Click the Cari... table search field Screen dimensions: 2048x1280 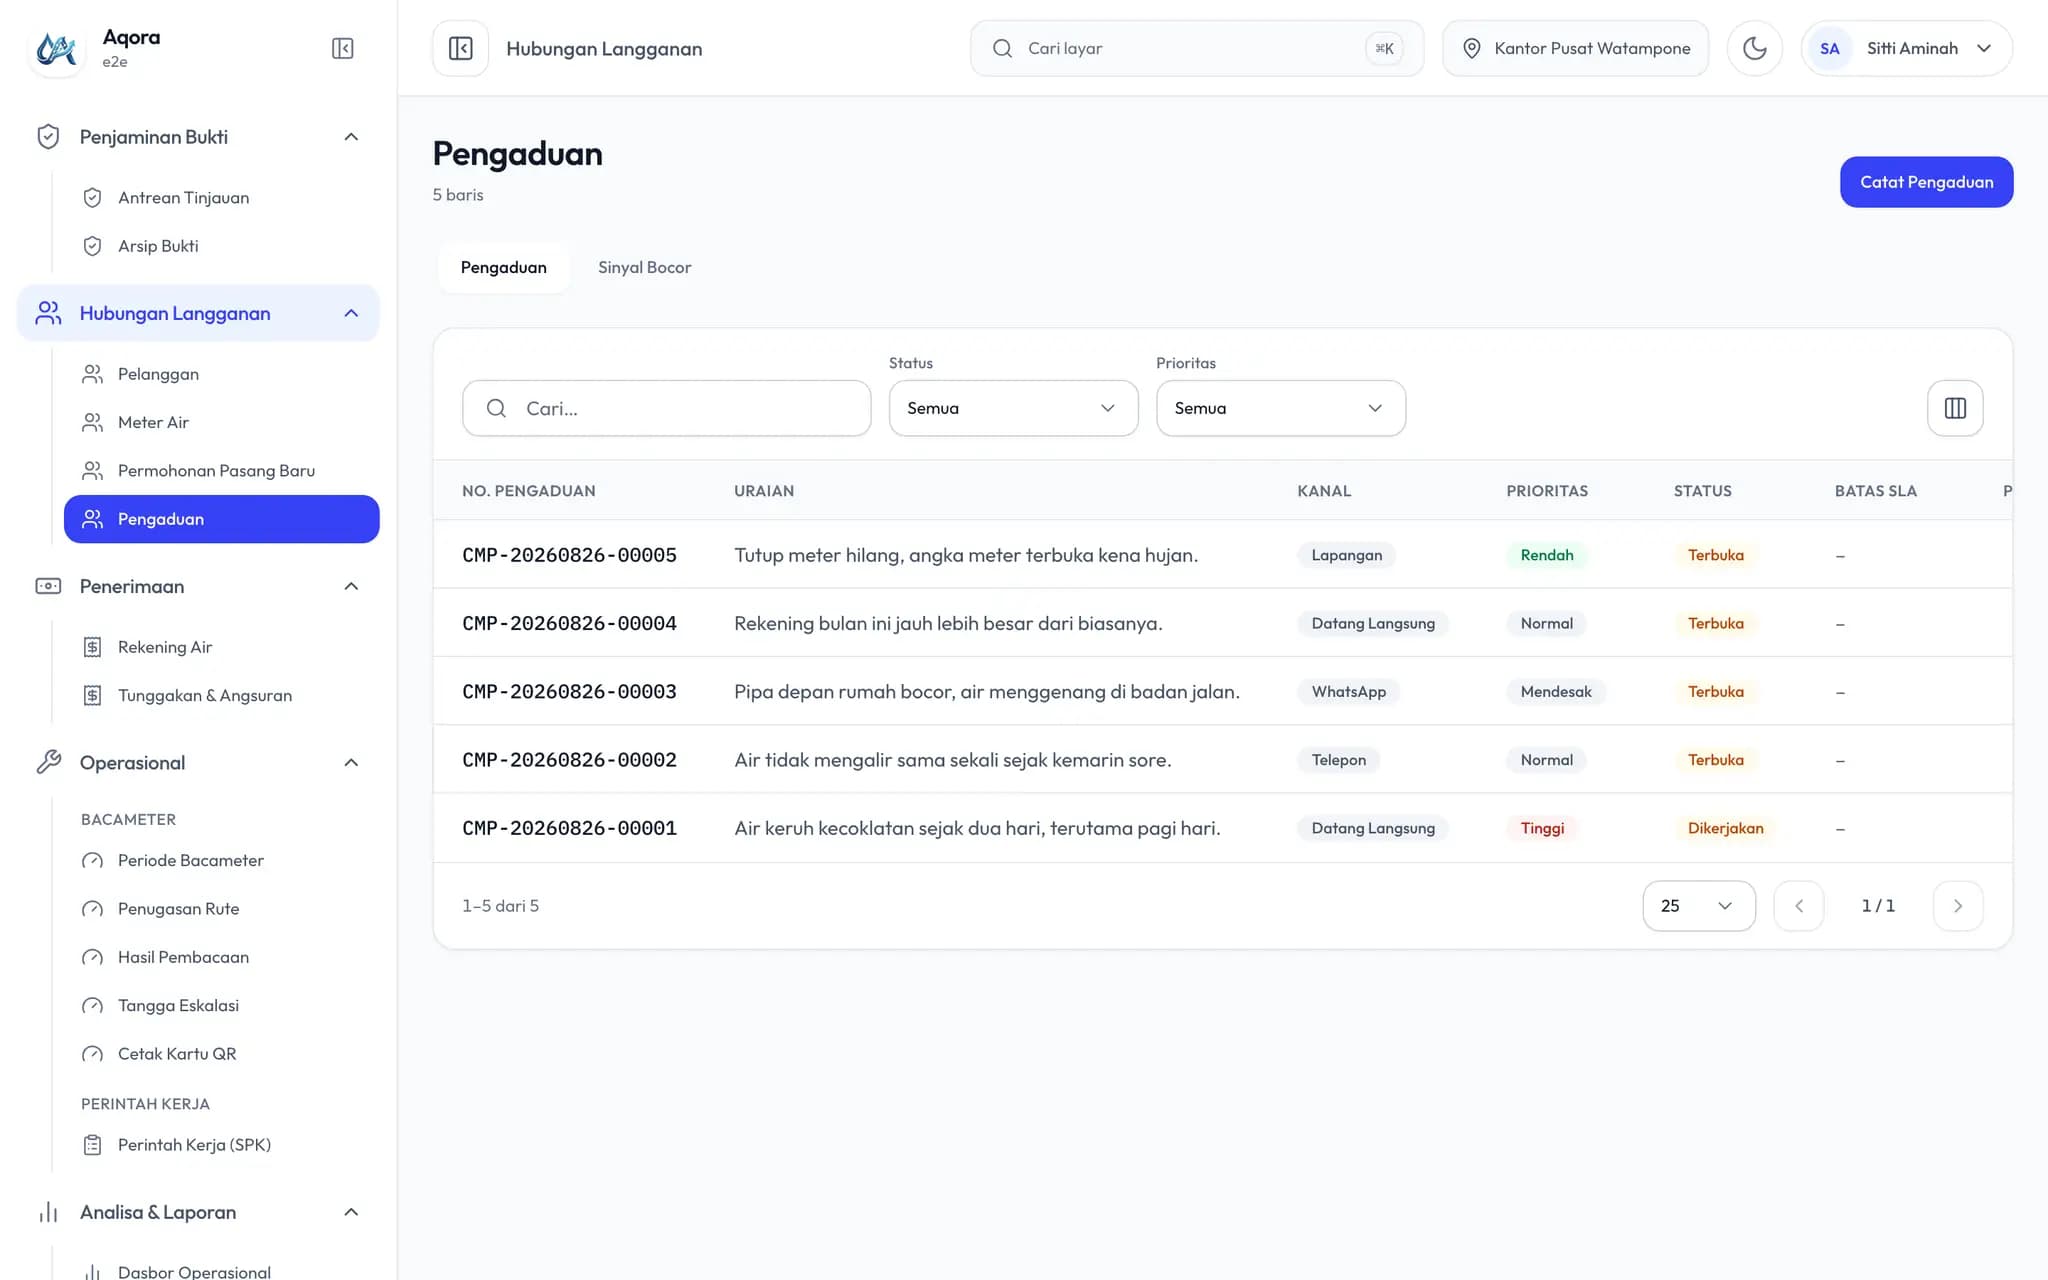pos(666,408)
